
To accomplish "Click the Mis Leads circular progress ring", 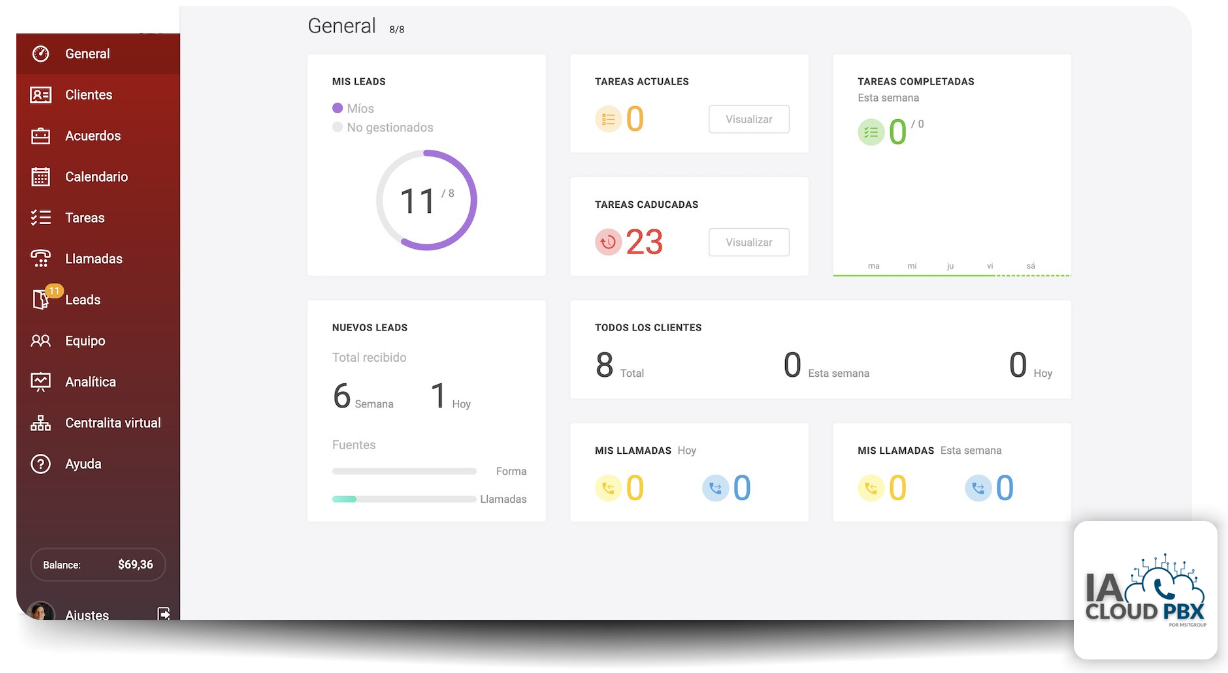I will [426, 200].
